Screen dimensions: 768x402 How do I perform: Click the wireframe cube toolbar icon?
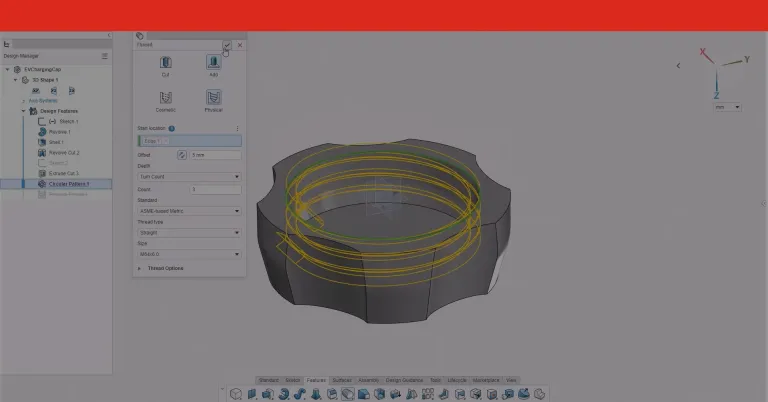click(x=236, y=394)
